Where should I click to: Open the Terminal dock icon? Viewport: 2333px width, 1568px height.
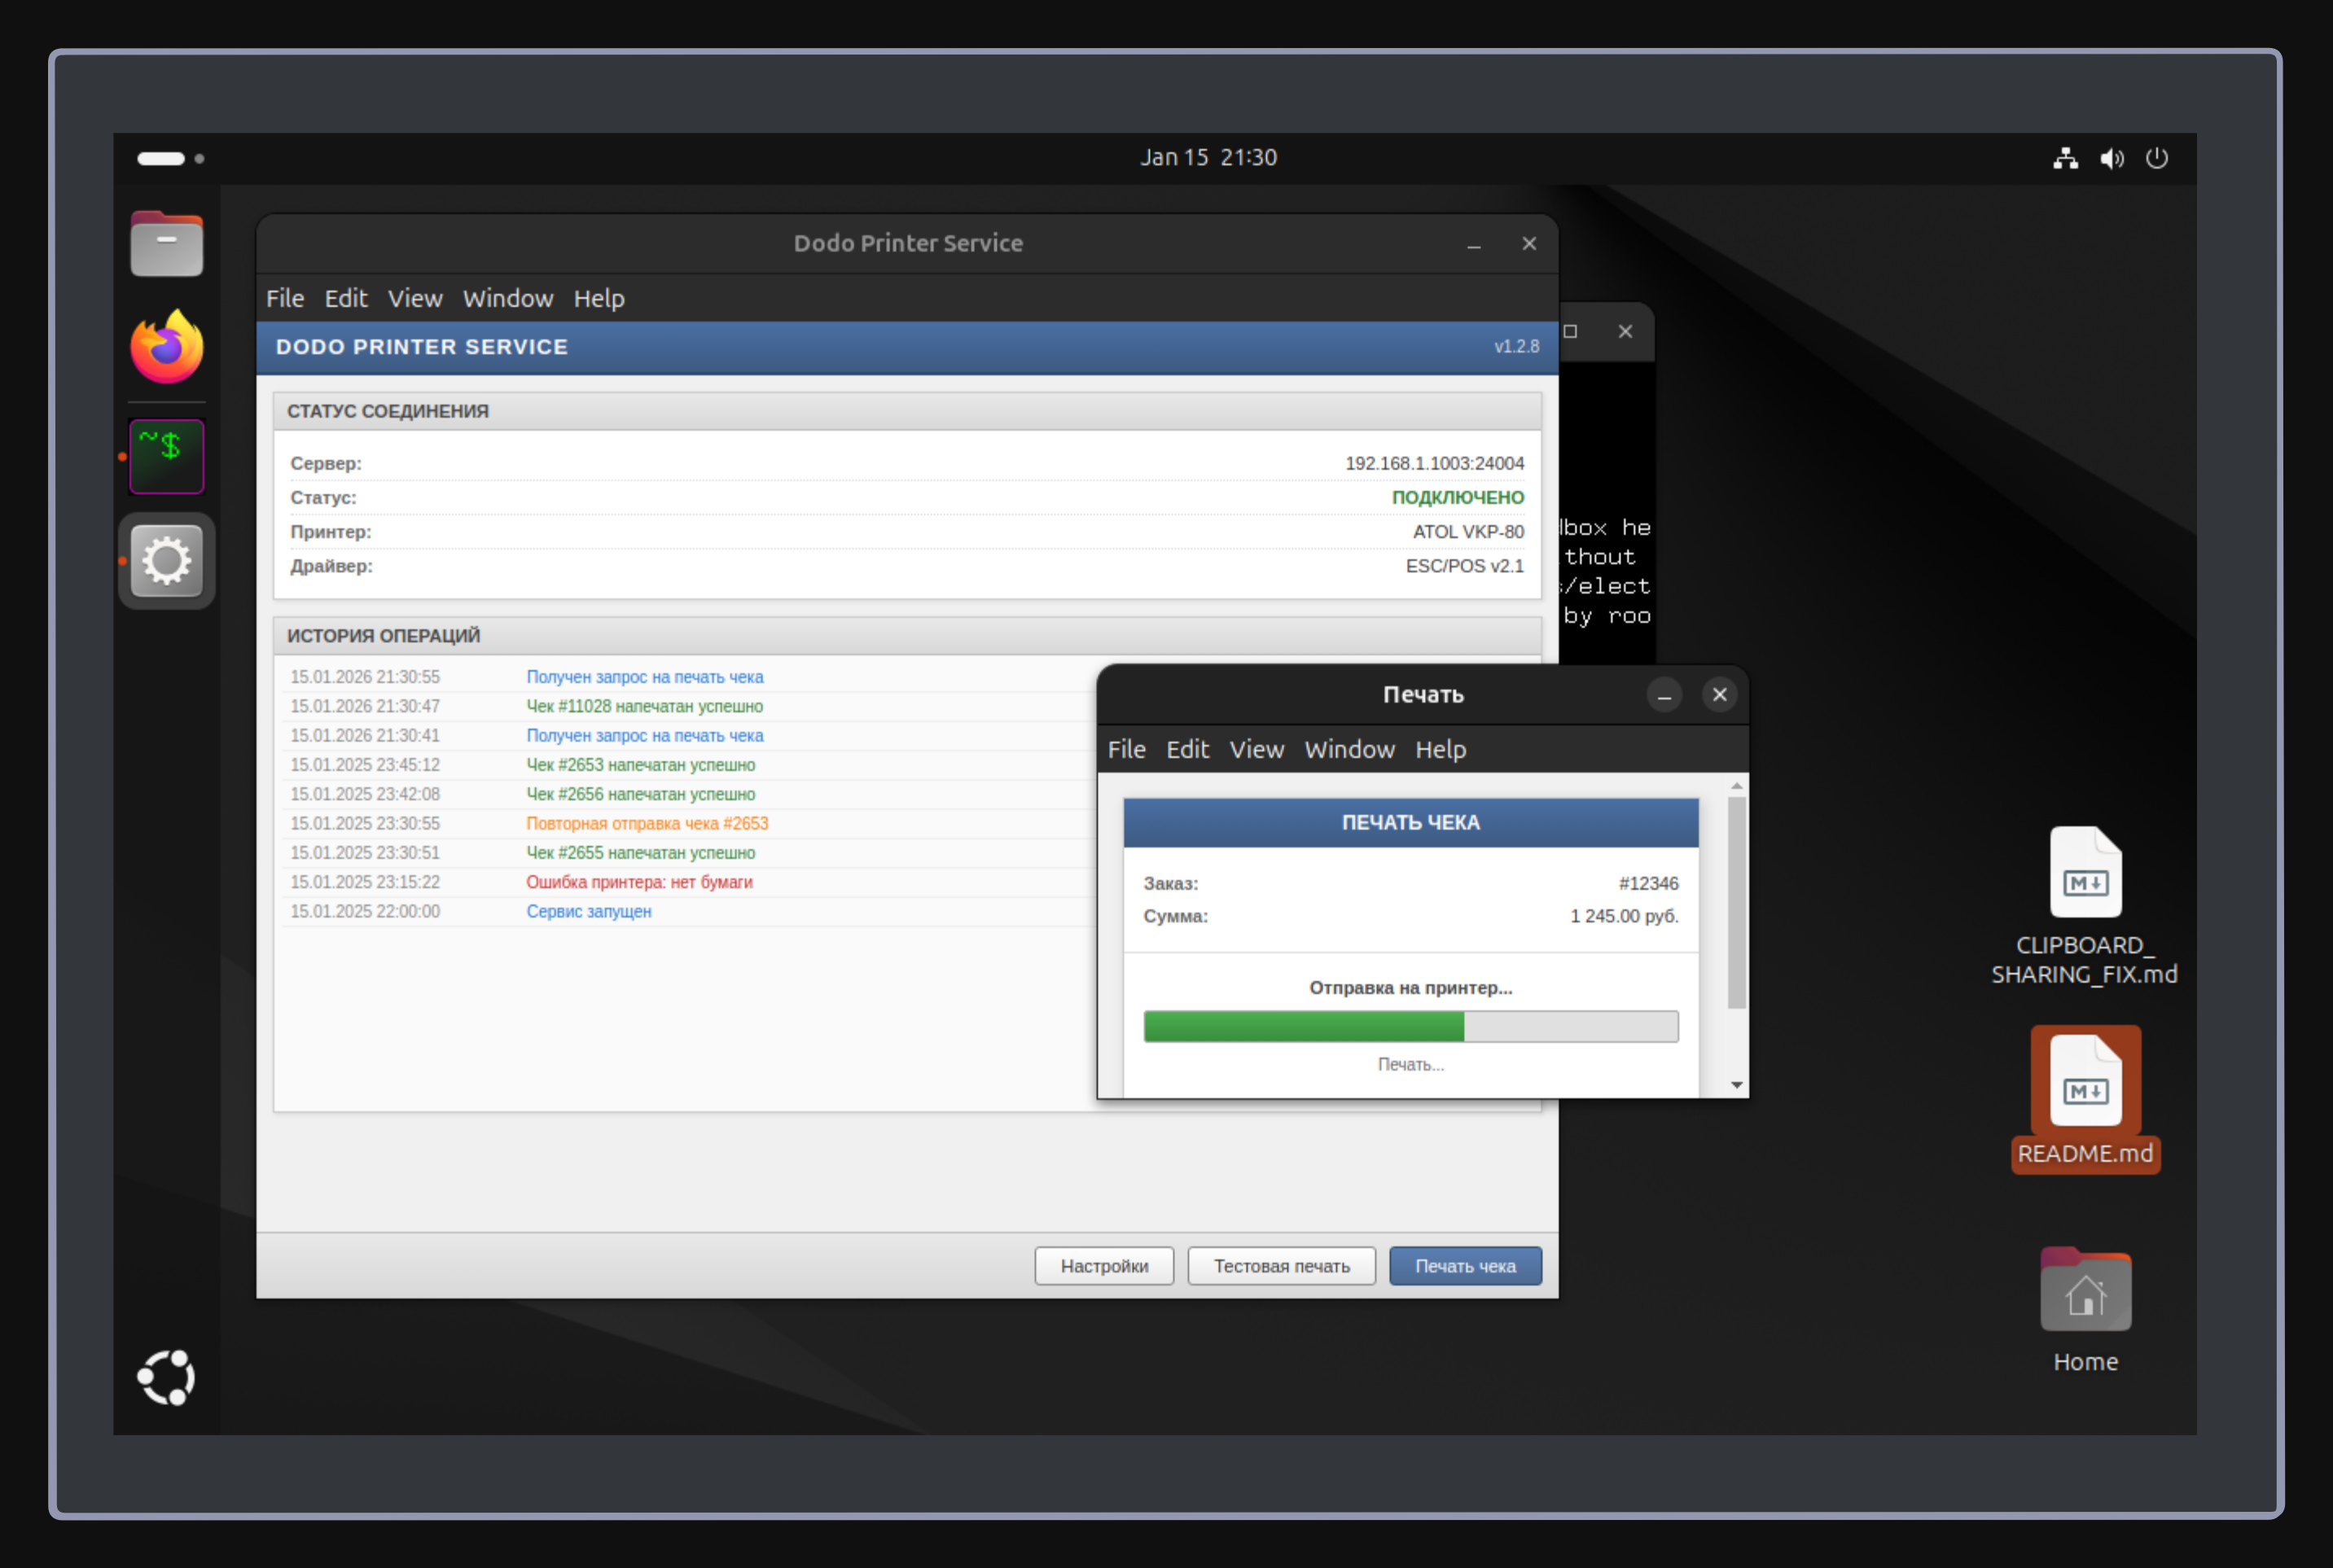(166, 456)
